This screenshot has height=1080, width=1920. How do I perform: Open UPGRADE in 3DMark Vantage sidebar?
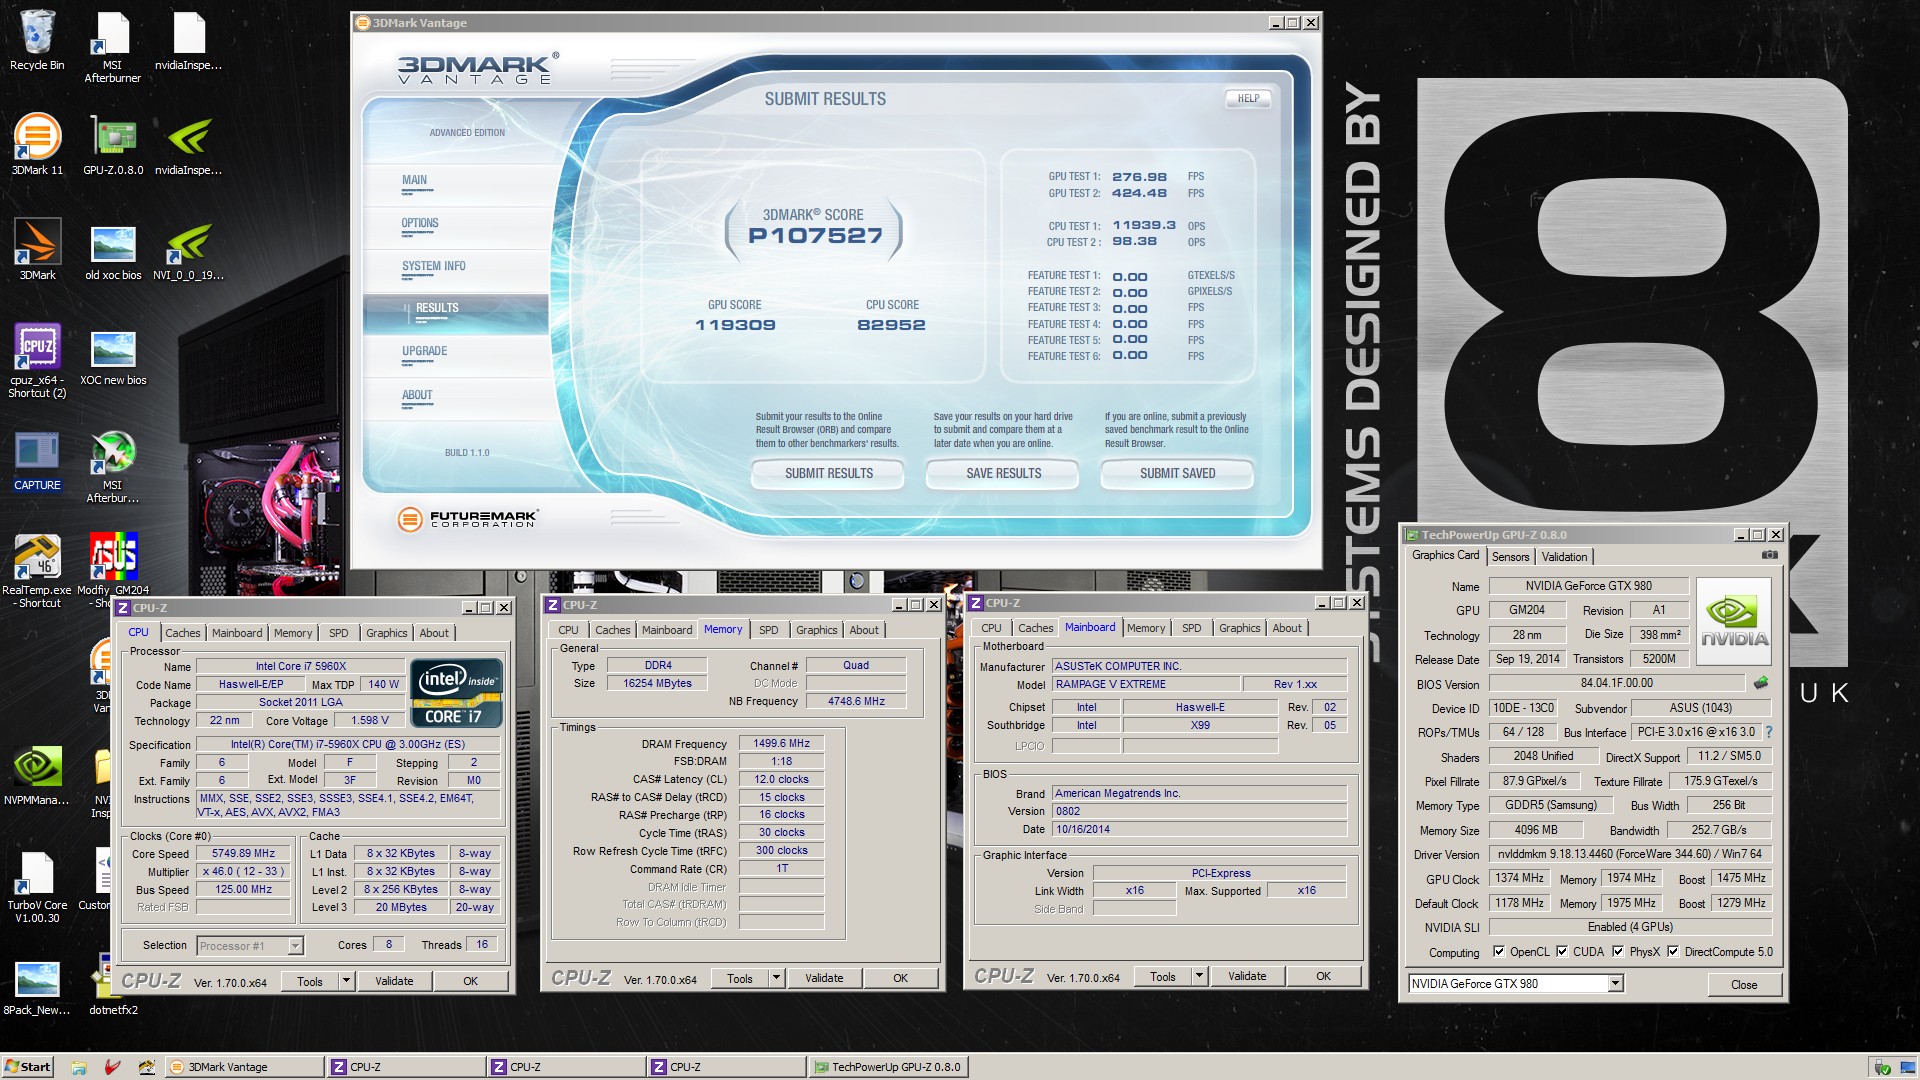point(424,351)
